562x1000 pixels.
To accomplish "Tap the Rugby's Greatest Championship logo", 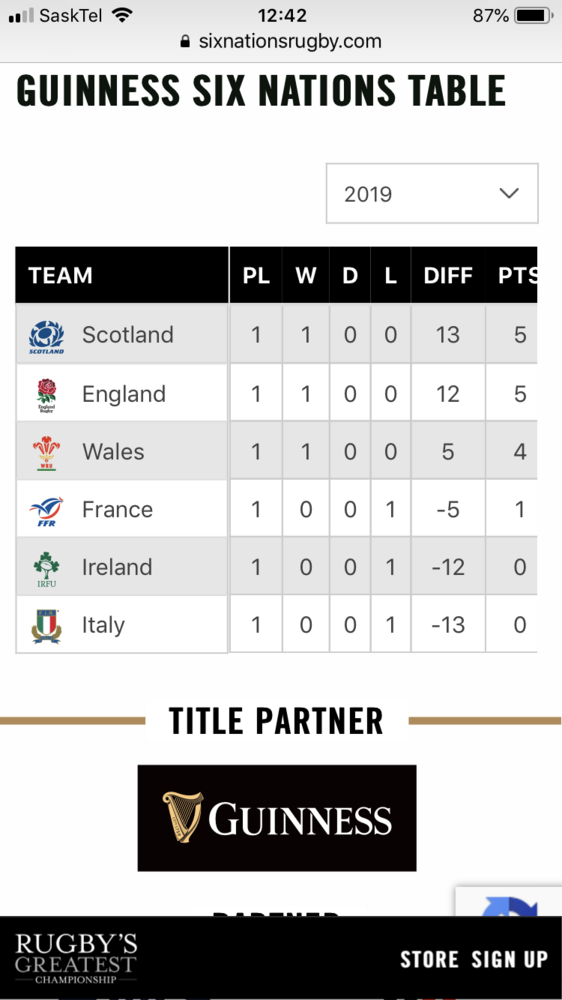I will click(x=76, y=959).
